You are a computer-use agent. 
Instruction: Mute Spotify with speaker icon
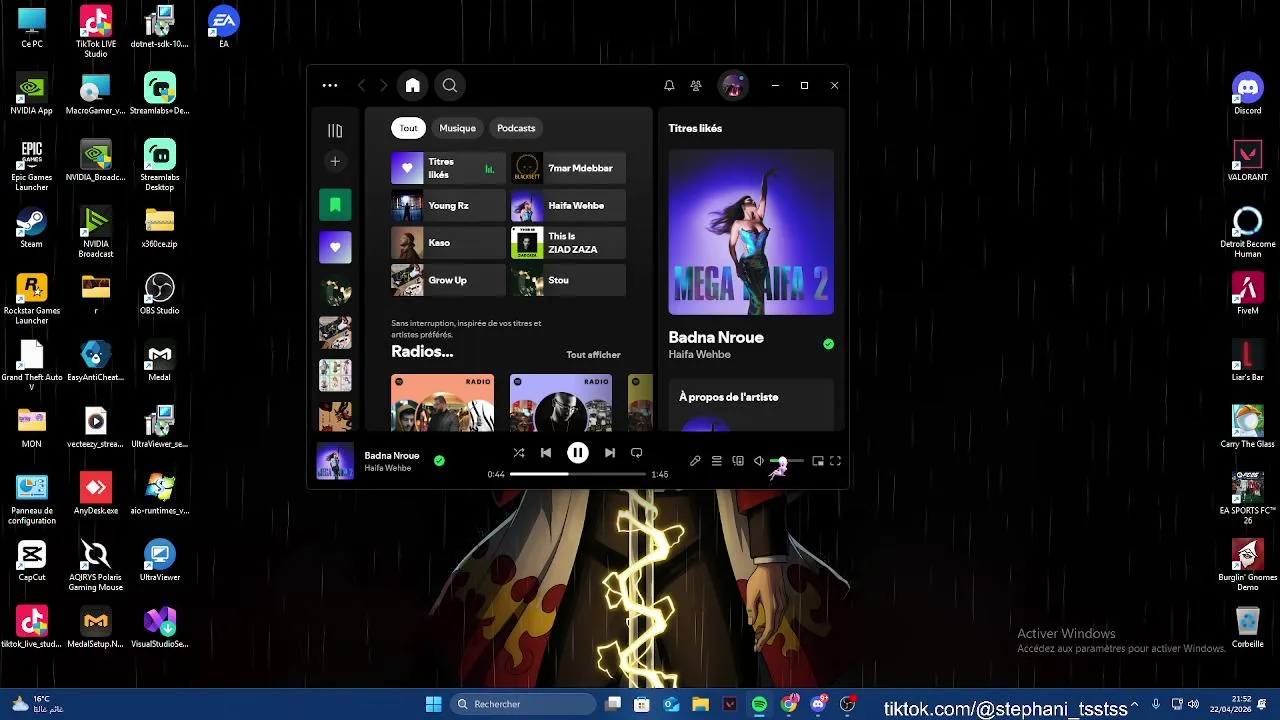pos(759,461)
